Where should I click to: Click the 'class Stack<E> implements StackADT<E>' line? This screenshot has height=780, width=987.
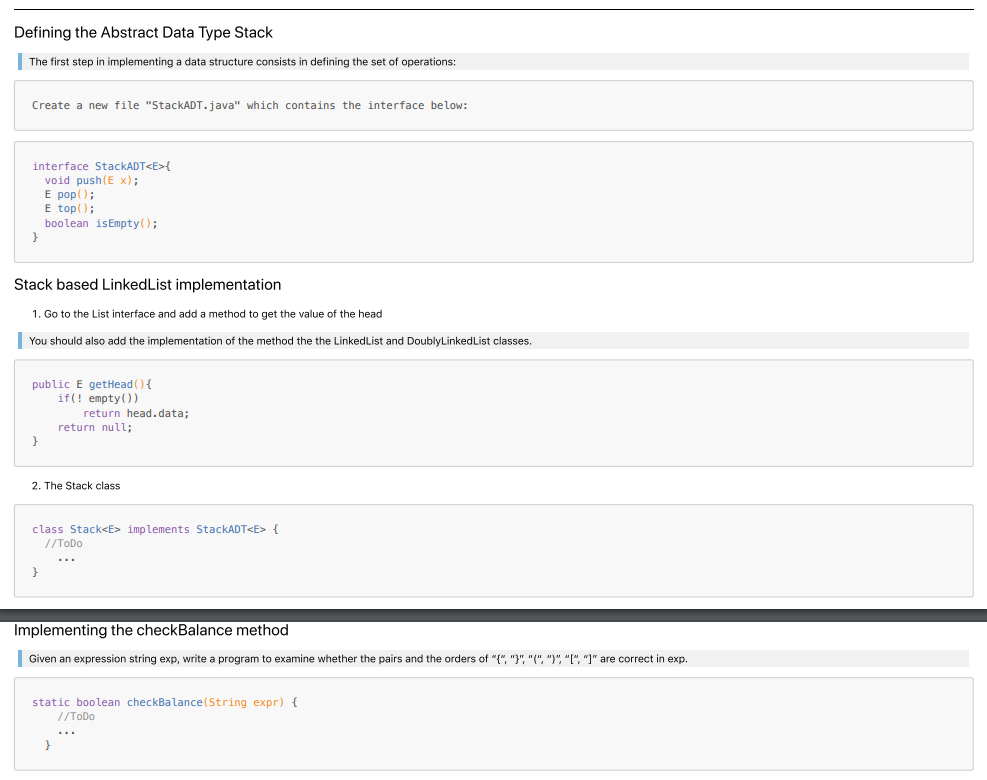coord(155,529)
